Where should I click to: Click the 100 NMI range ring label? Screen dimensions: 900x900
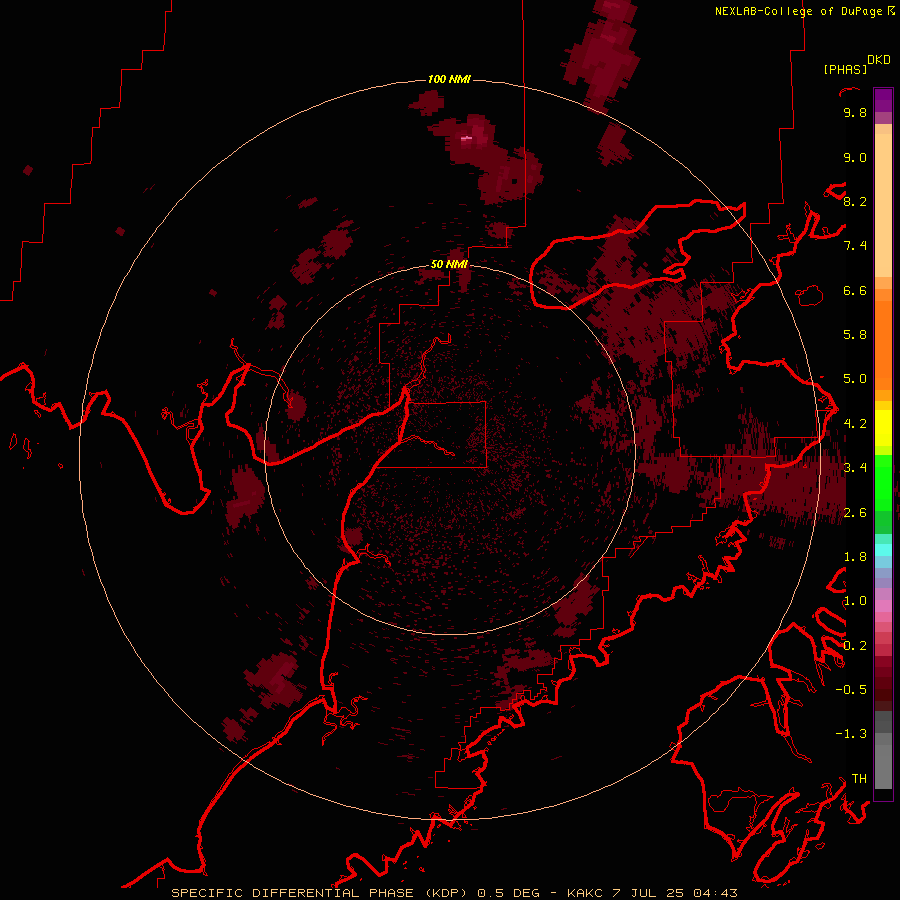click(x=449, y=79)
